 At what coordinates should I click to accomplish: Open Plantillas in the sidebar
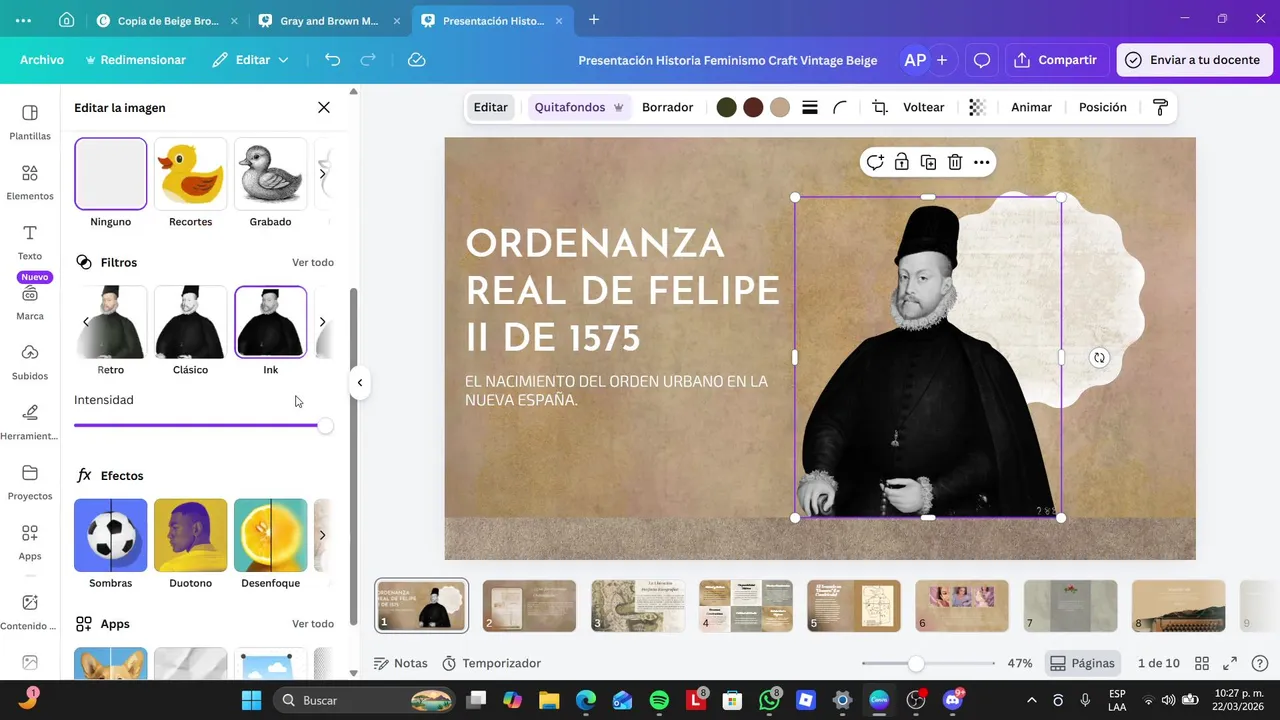(30, 122)
